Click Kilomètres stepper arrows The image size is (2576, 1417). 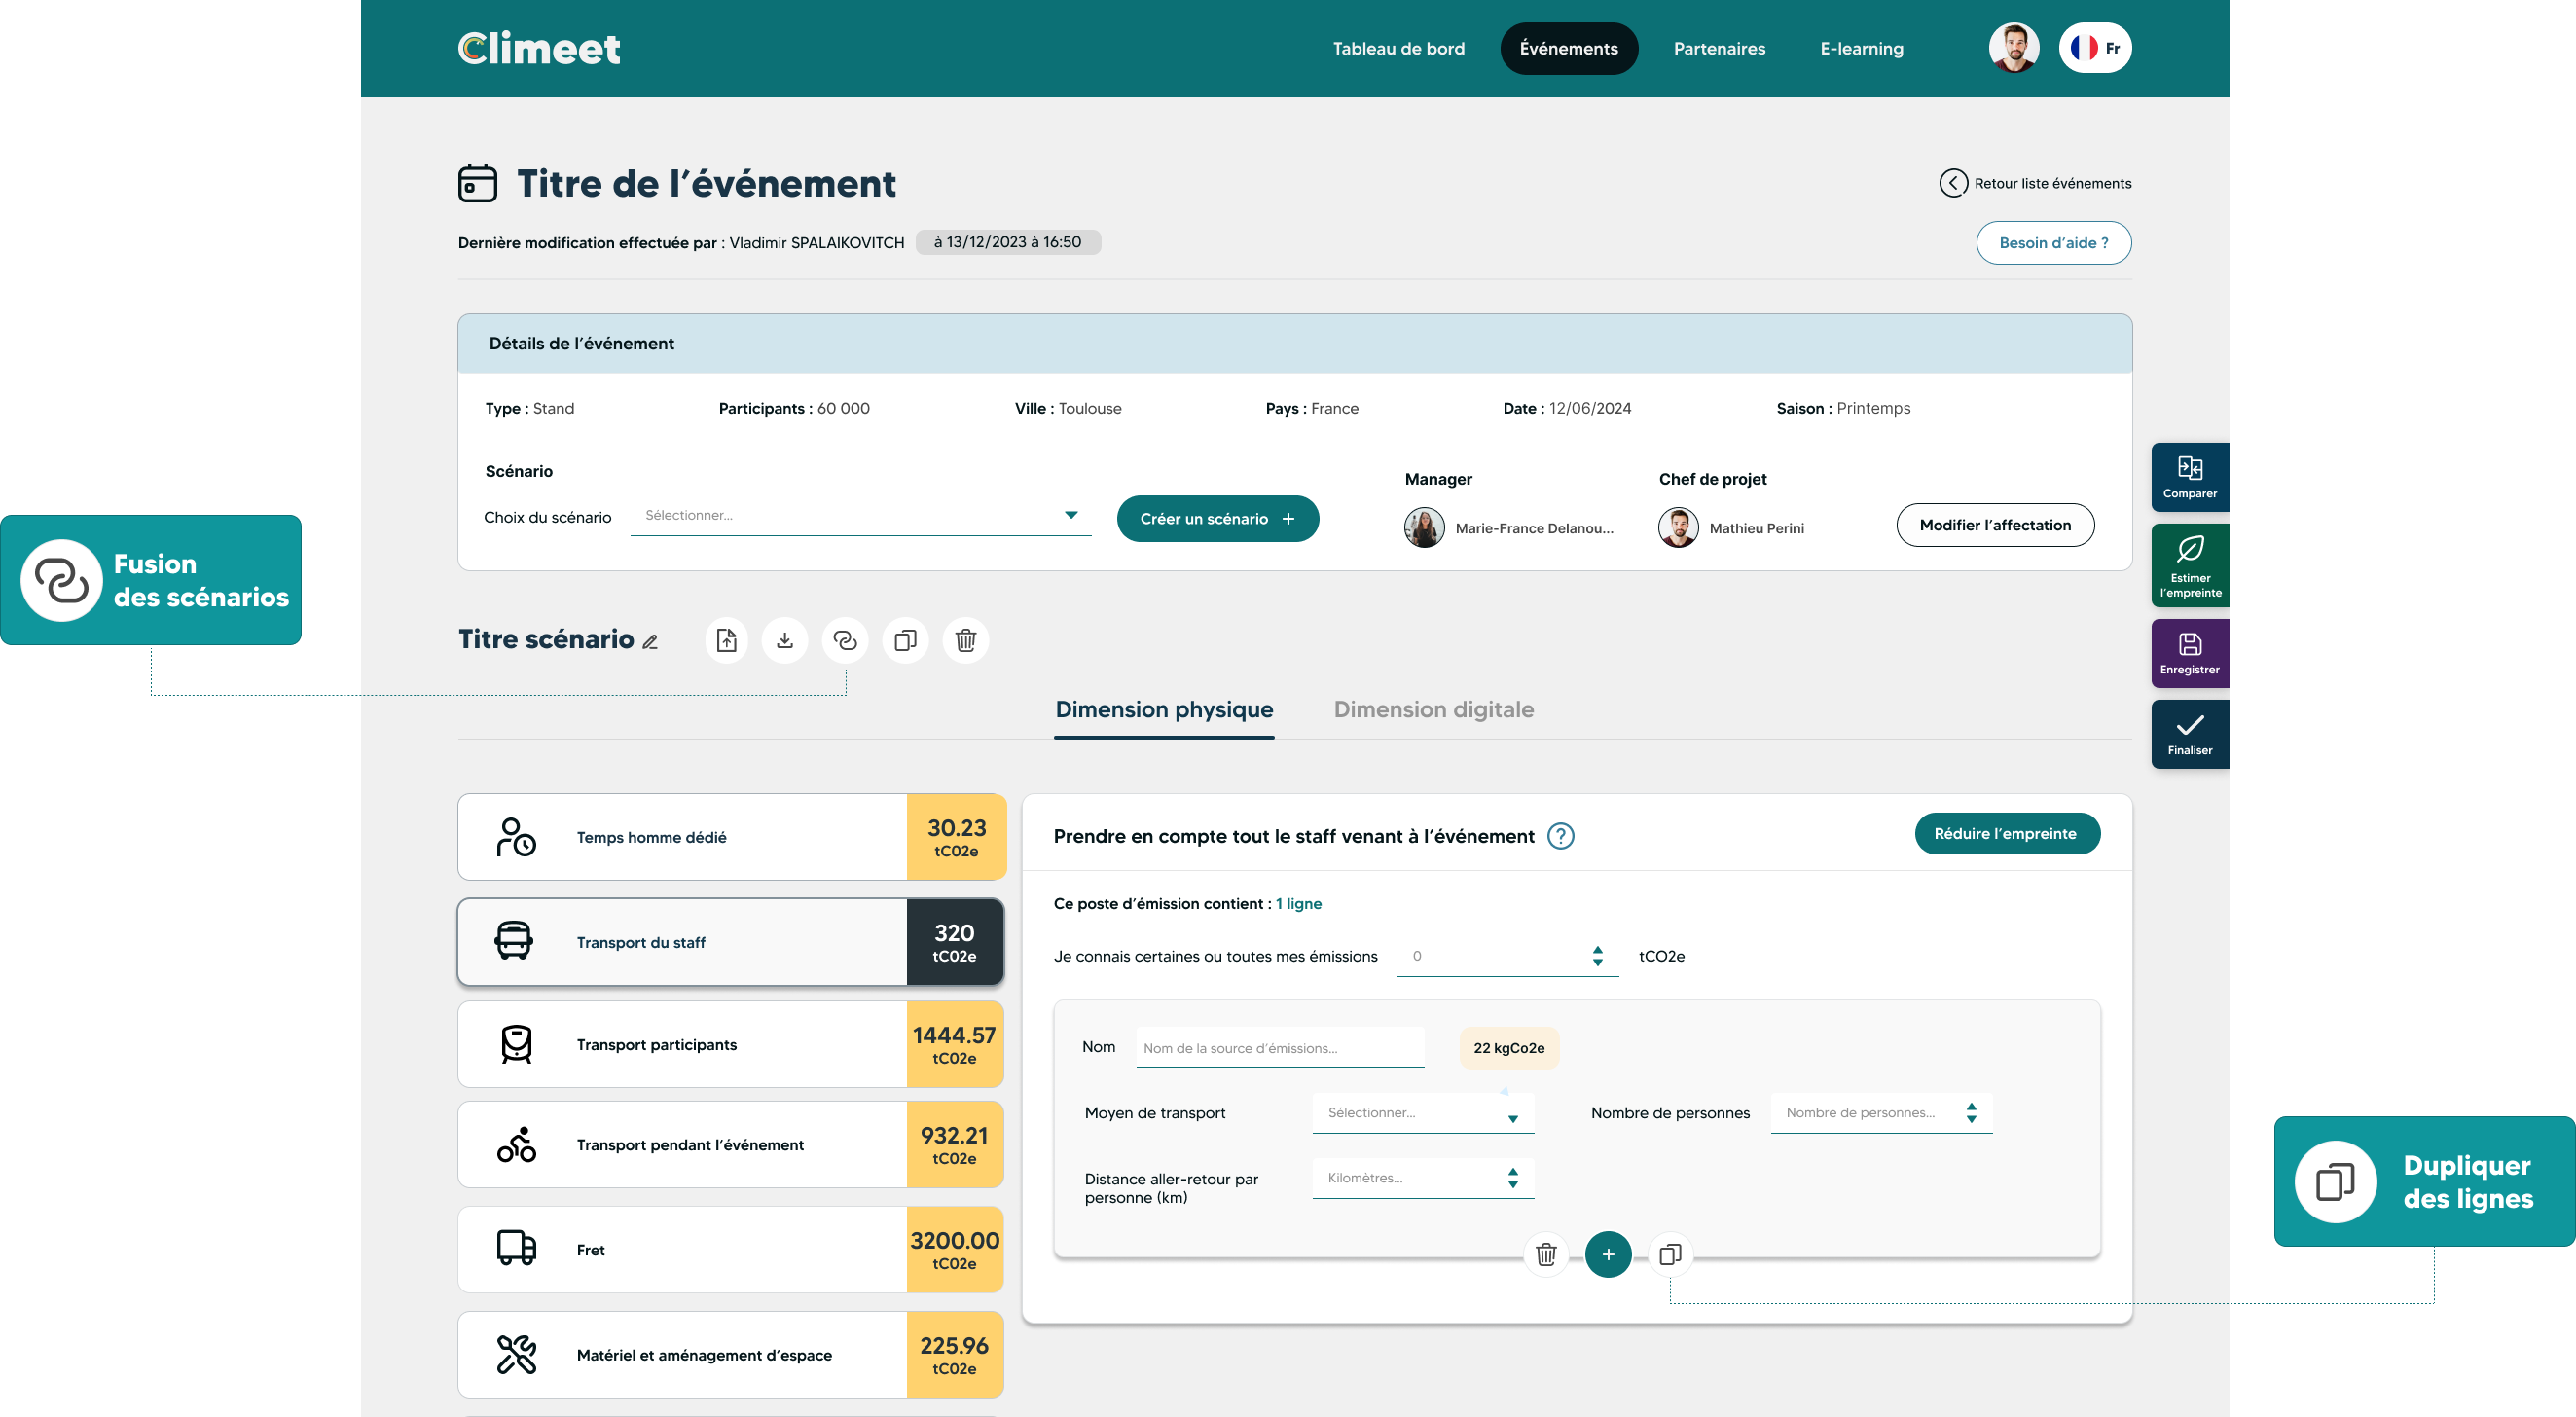(1513, 1178)
